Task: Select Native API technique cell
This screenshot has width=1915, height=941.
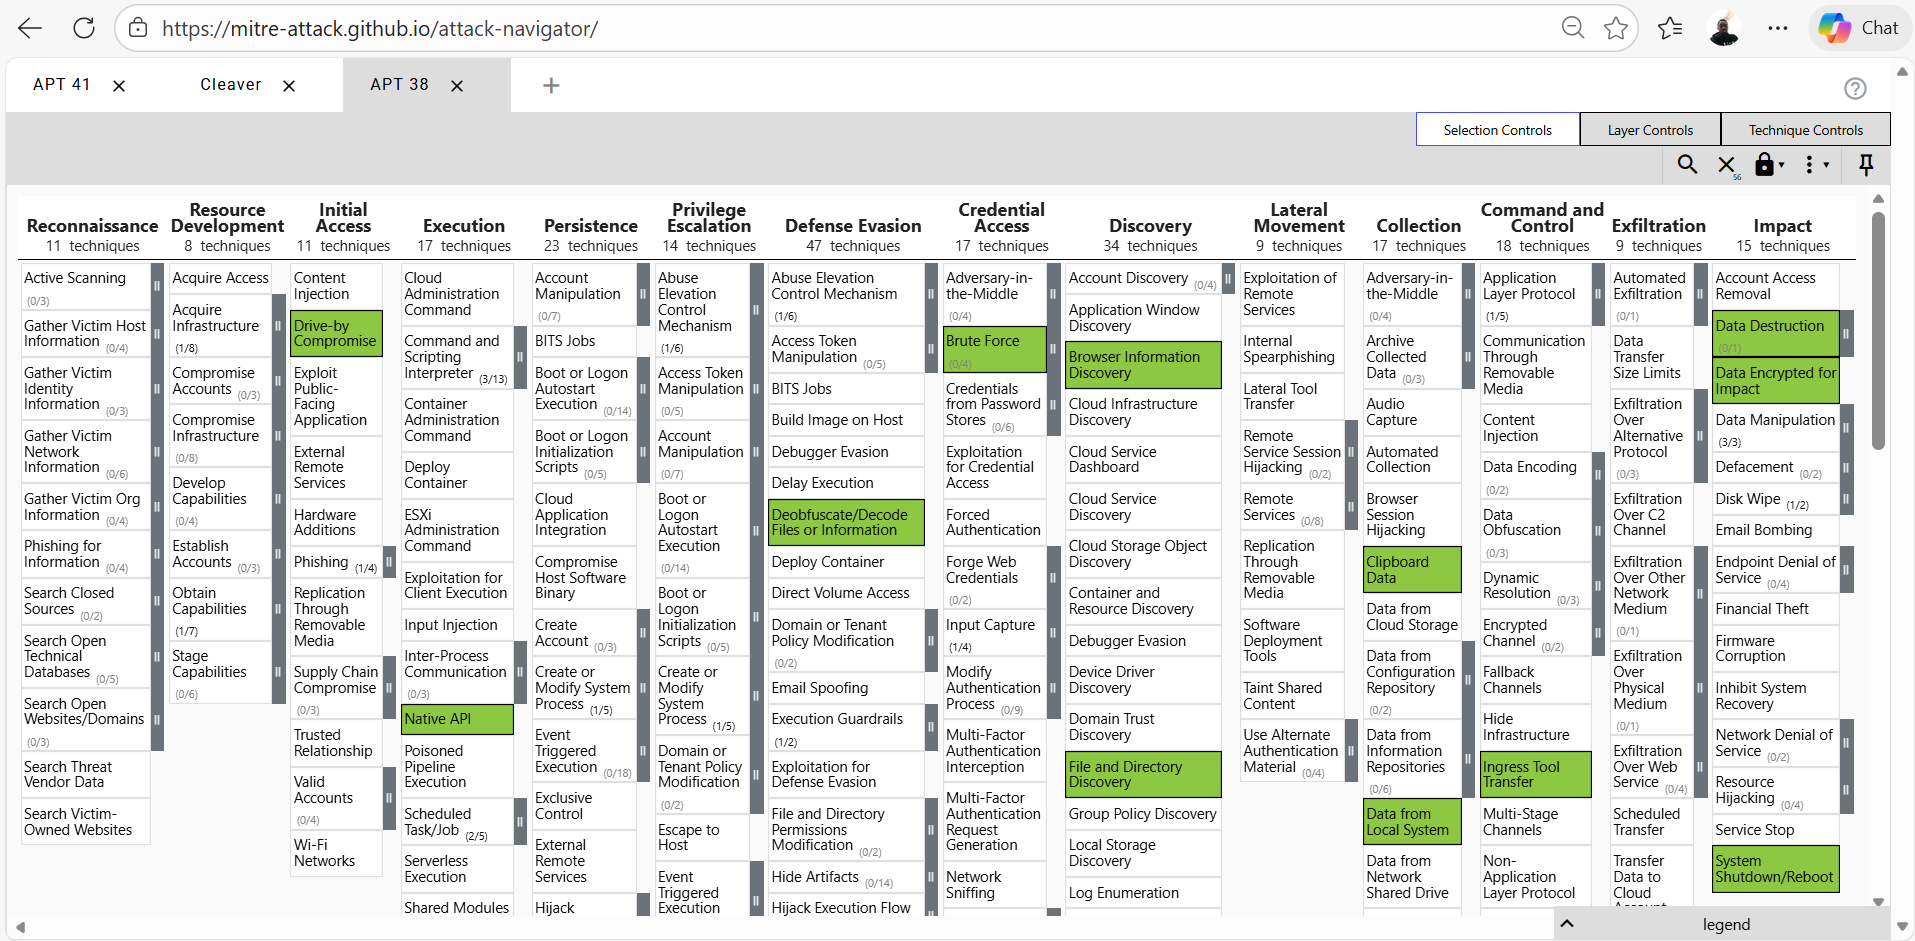Action: (457, 719)
